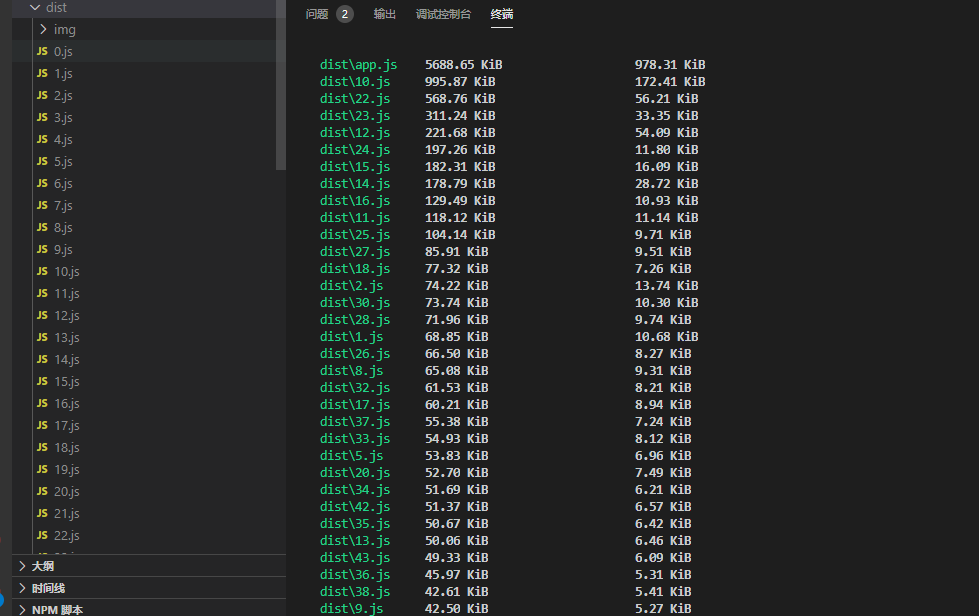Click the JS icon beside 10.js

pos(42,271)
